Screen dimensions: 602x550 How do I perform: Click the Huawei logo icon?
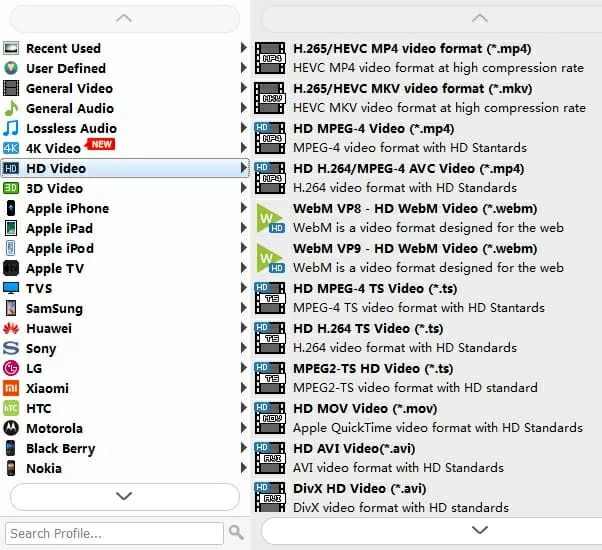point(11,328)
